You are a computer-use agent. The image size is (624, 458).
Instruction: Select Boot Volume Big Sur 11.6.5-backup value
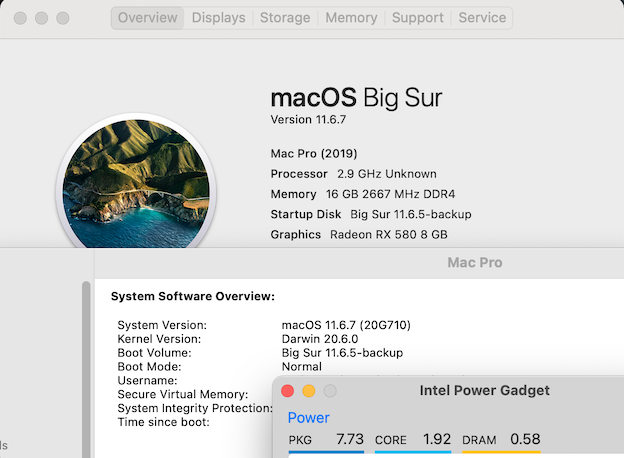342,353
